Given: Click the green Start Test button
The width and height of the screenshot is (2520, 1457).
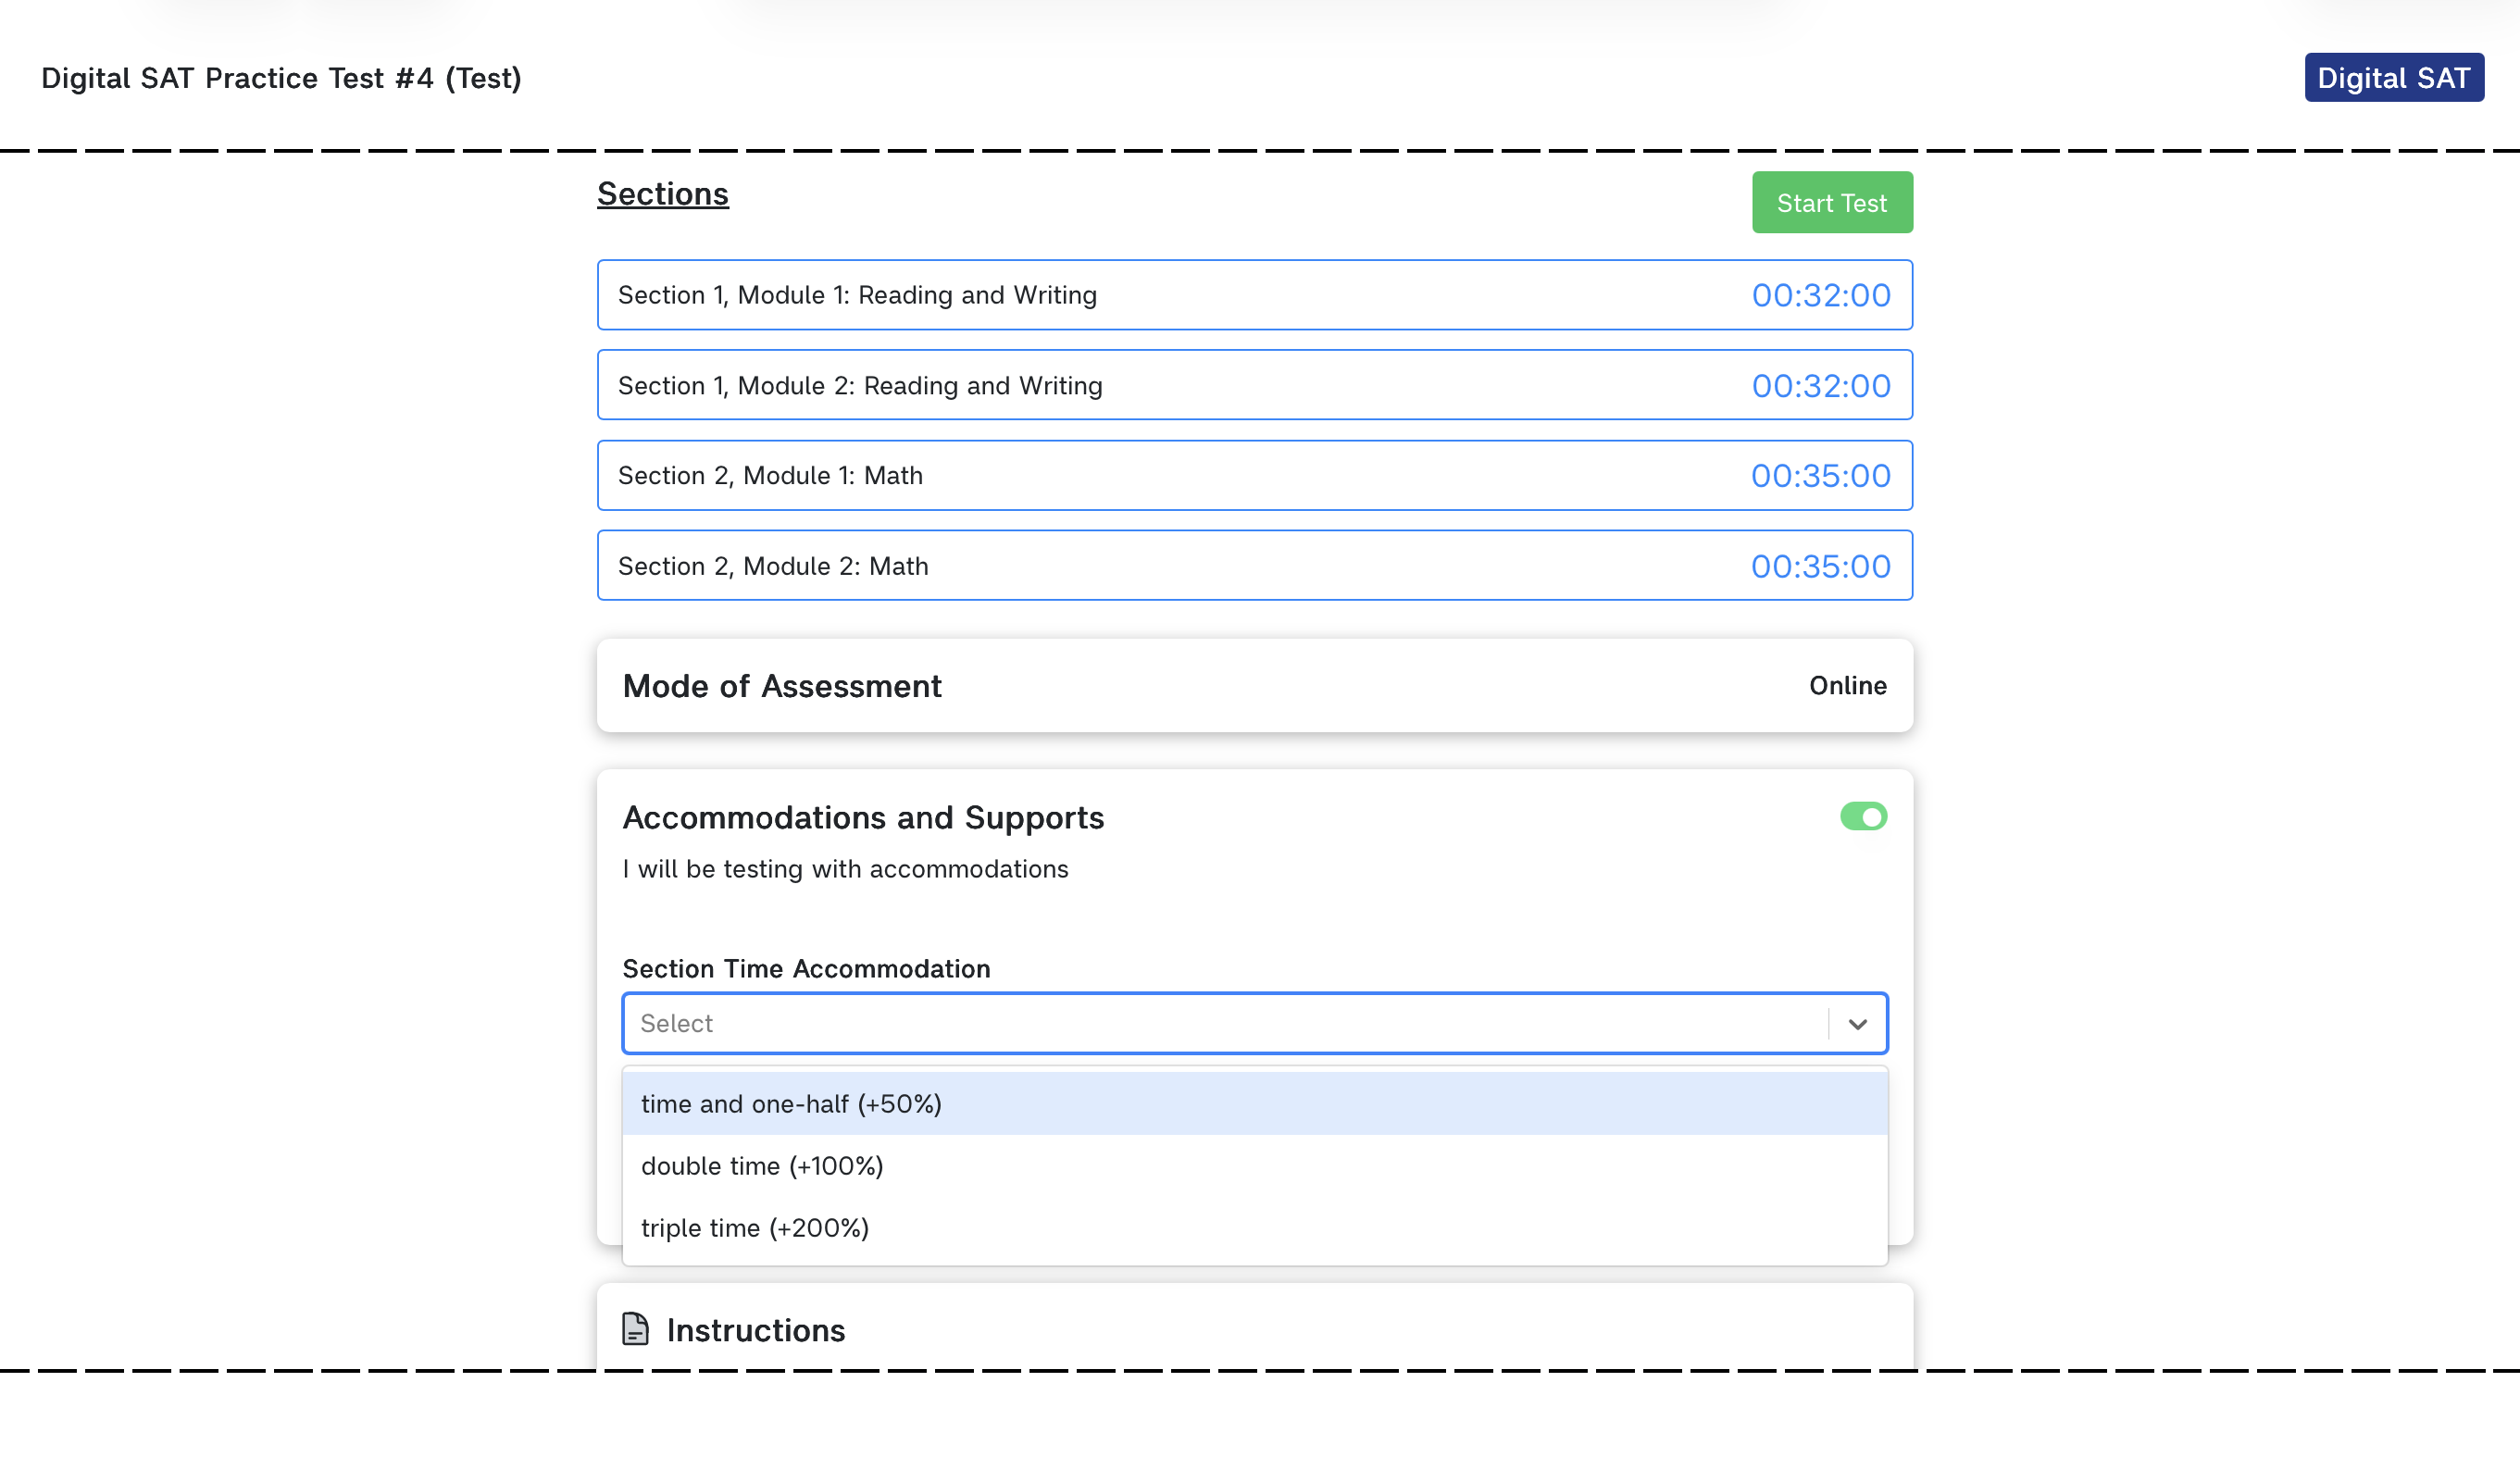Looking at the screenshot, I should point(1832,202).
